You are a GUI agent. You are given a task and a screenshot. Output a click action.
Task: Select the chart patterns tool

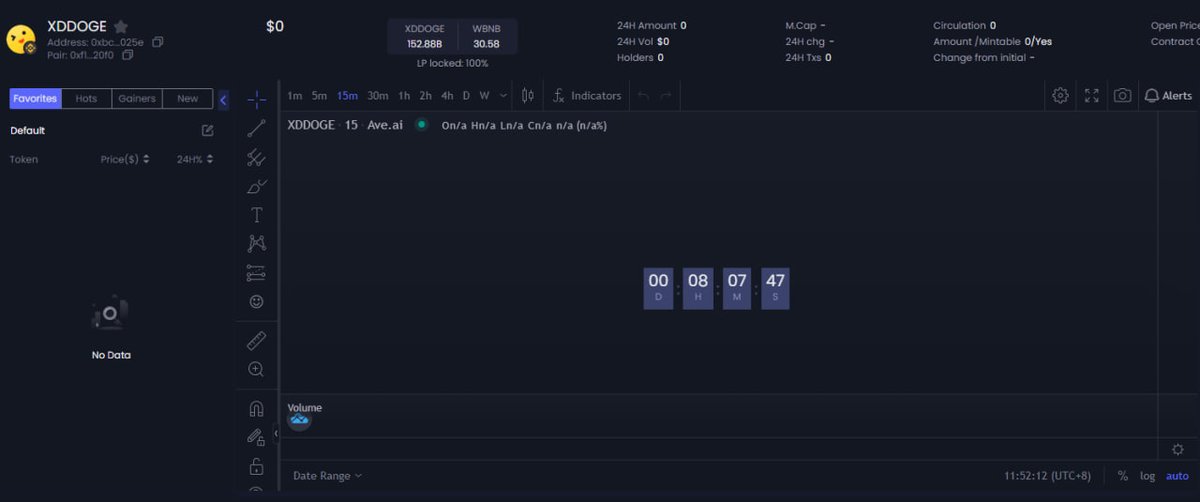(256, 243)
